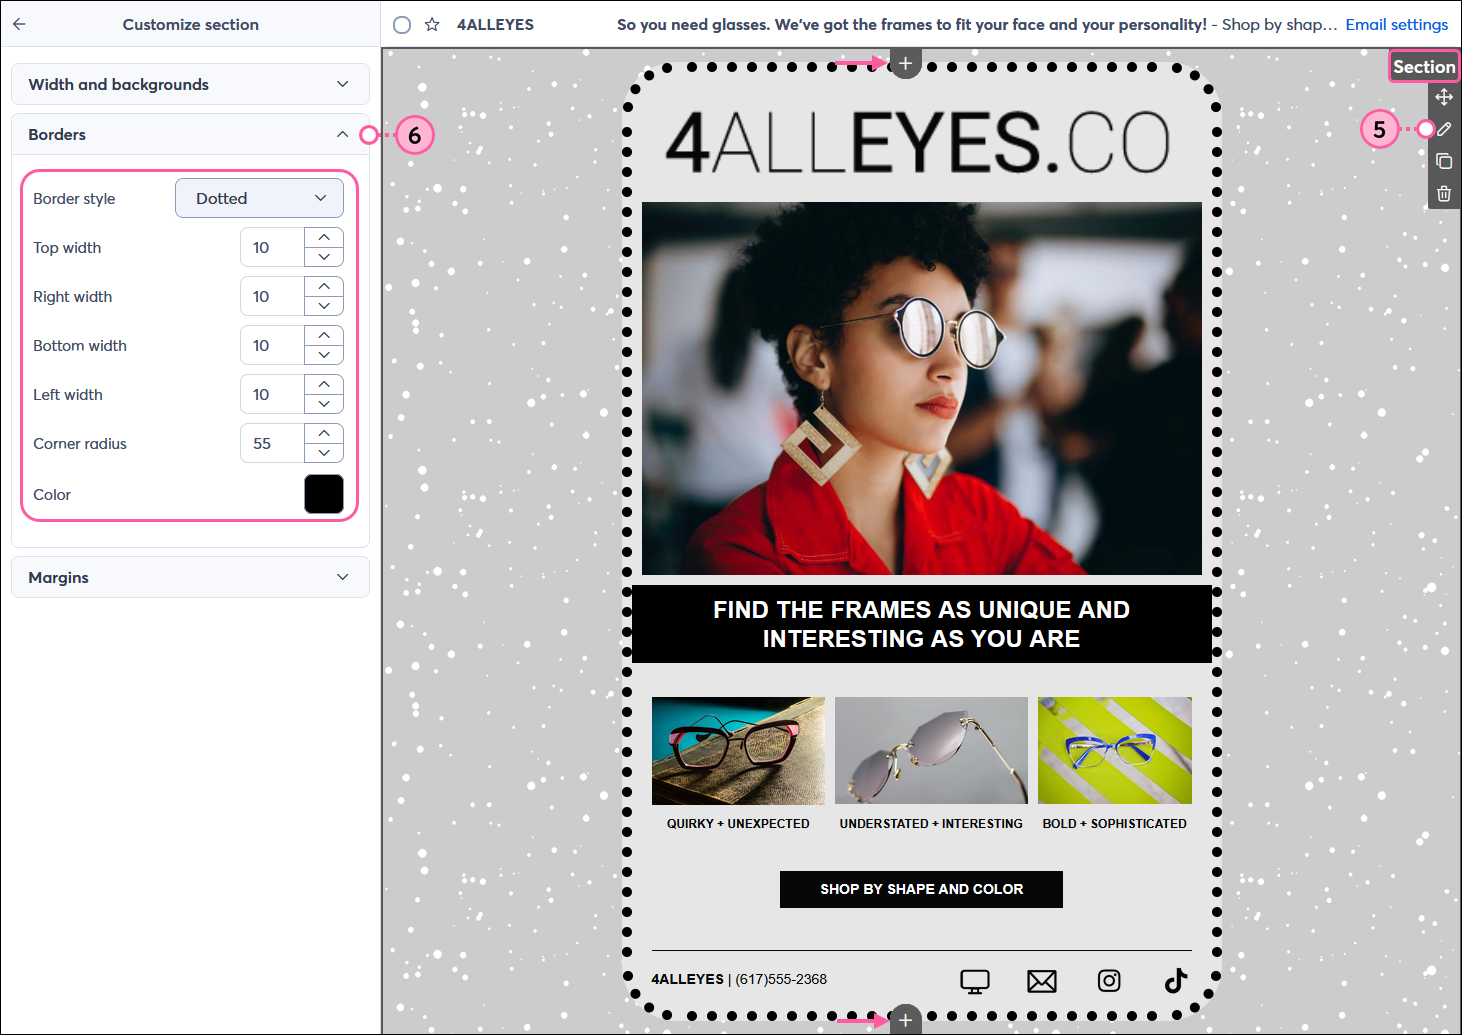Open the Border style dropdown

259,198
